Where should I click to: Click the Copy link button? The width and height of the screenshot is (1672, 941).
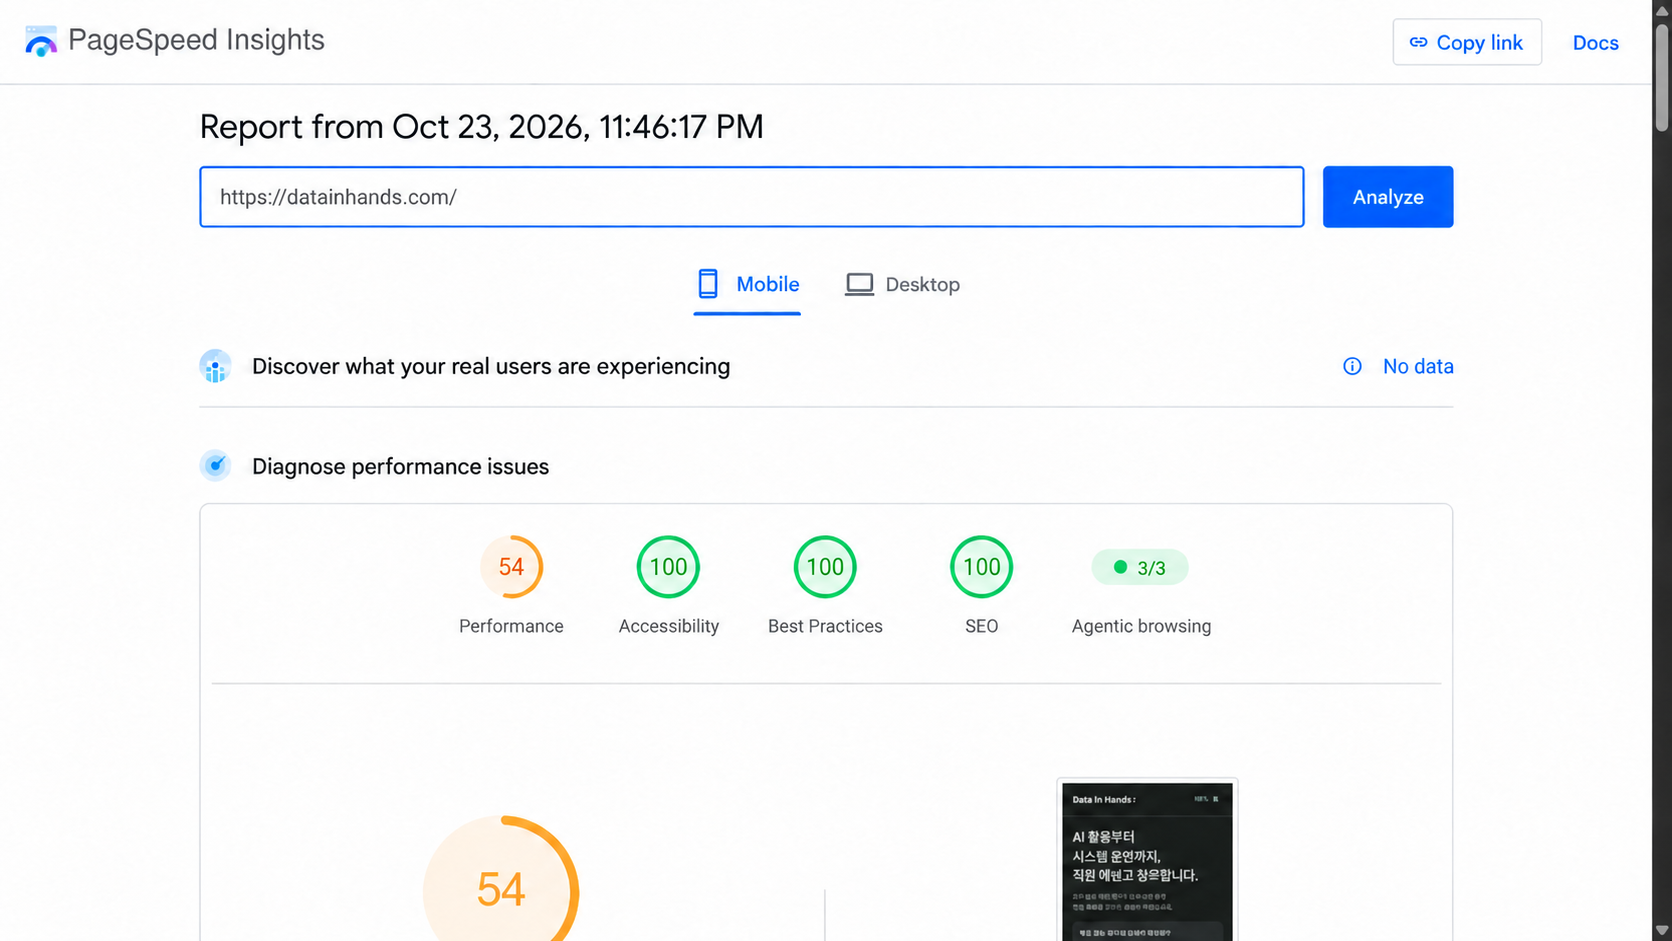[x=1467, y=42]
